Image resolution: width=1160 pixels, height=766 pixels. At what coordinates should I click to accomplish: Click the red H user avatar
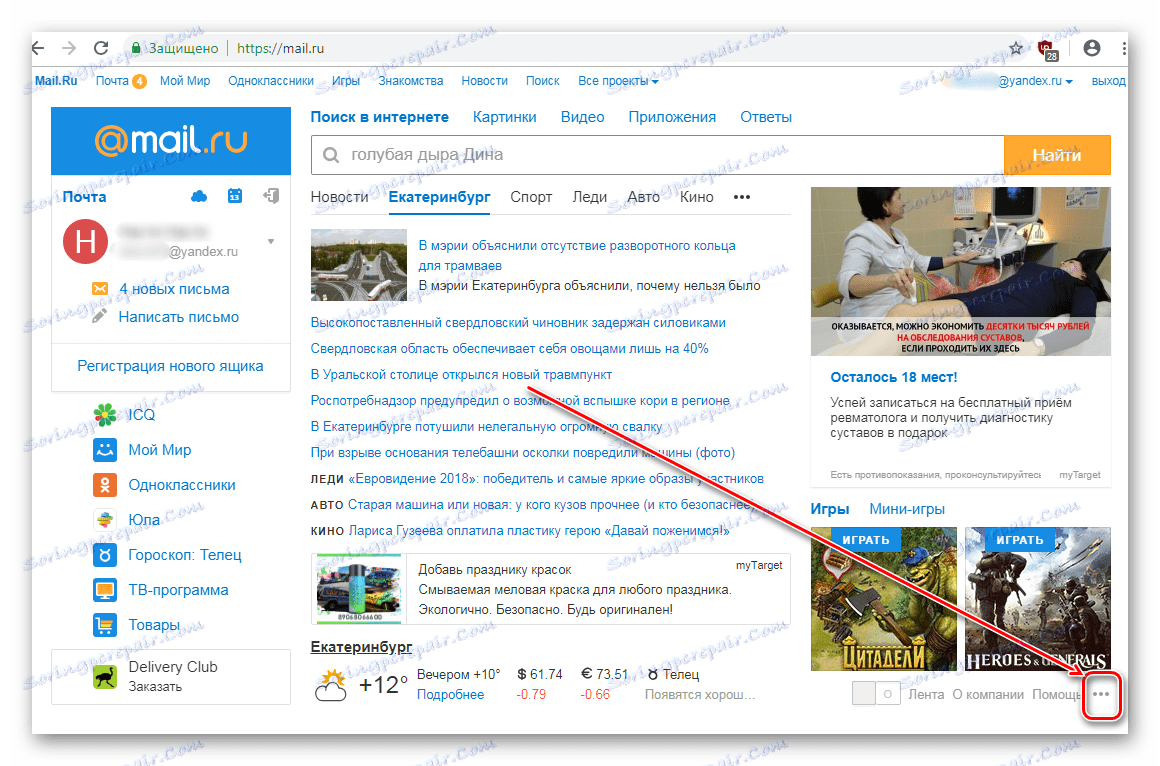pyautogui.click(x=85, y=241)
